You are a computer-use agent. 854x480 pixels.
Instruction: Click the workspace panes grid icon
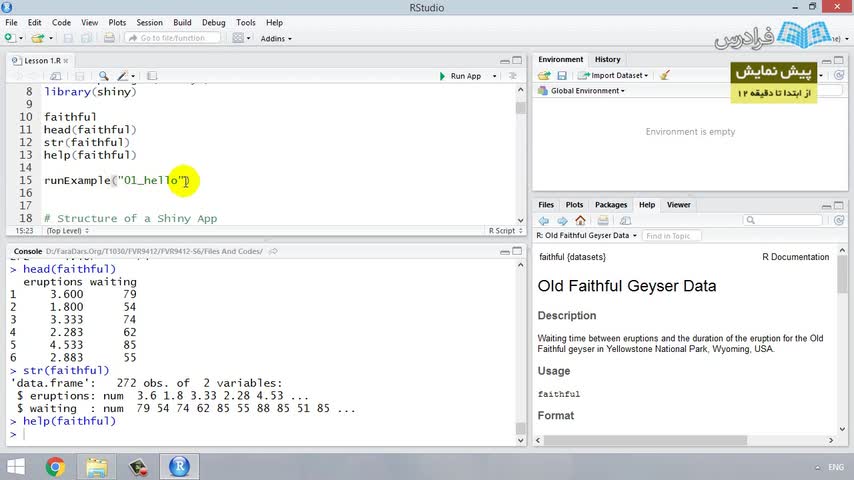(238, 38)
